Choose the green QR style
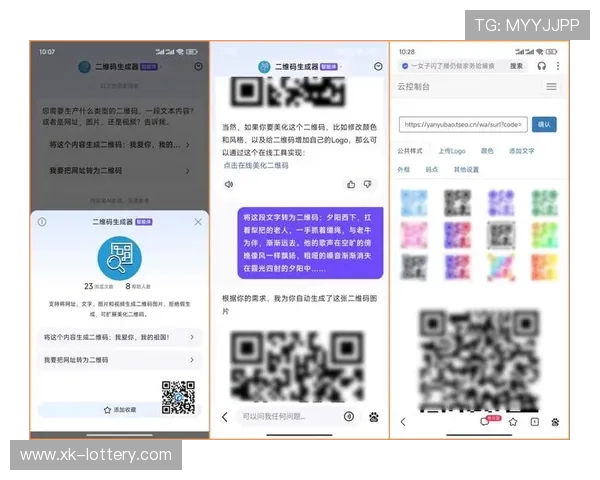This screenshot has width=600, height=480. pos(545,203)
